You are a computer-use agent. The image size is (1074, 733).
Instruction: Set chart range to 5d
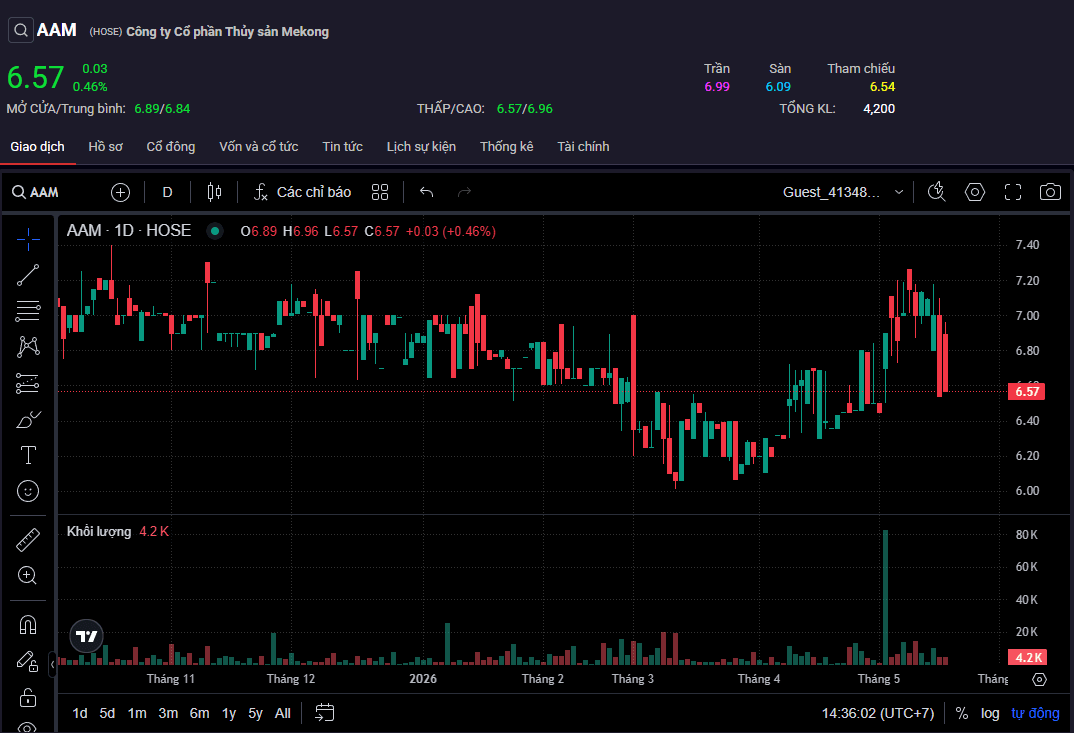[x=108, y=713]
